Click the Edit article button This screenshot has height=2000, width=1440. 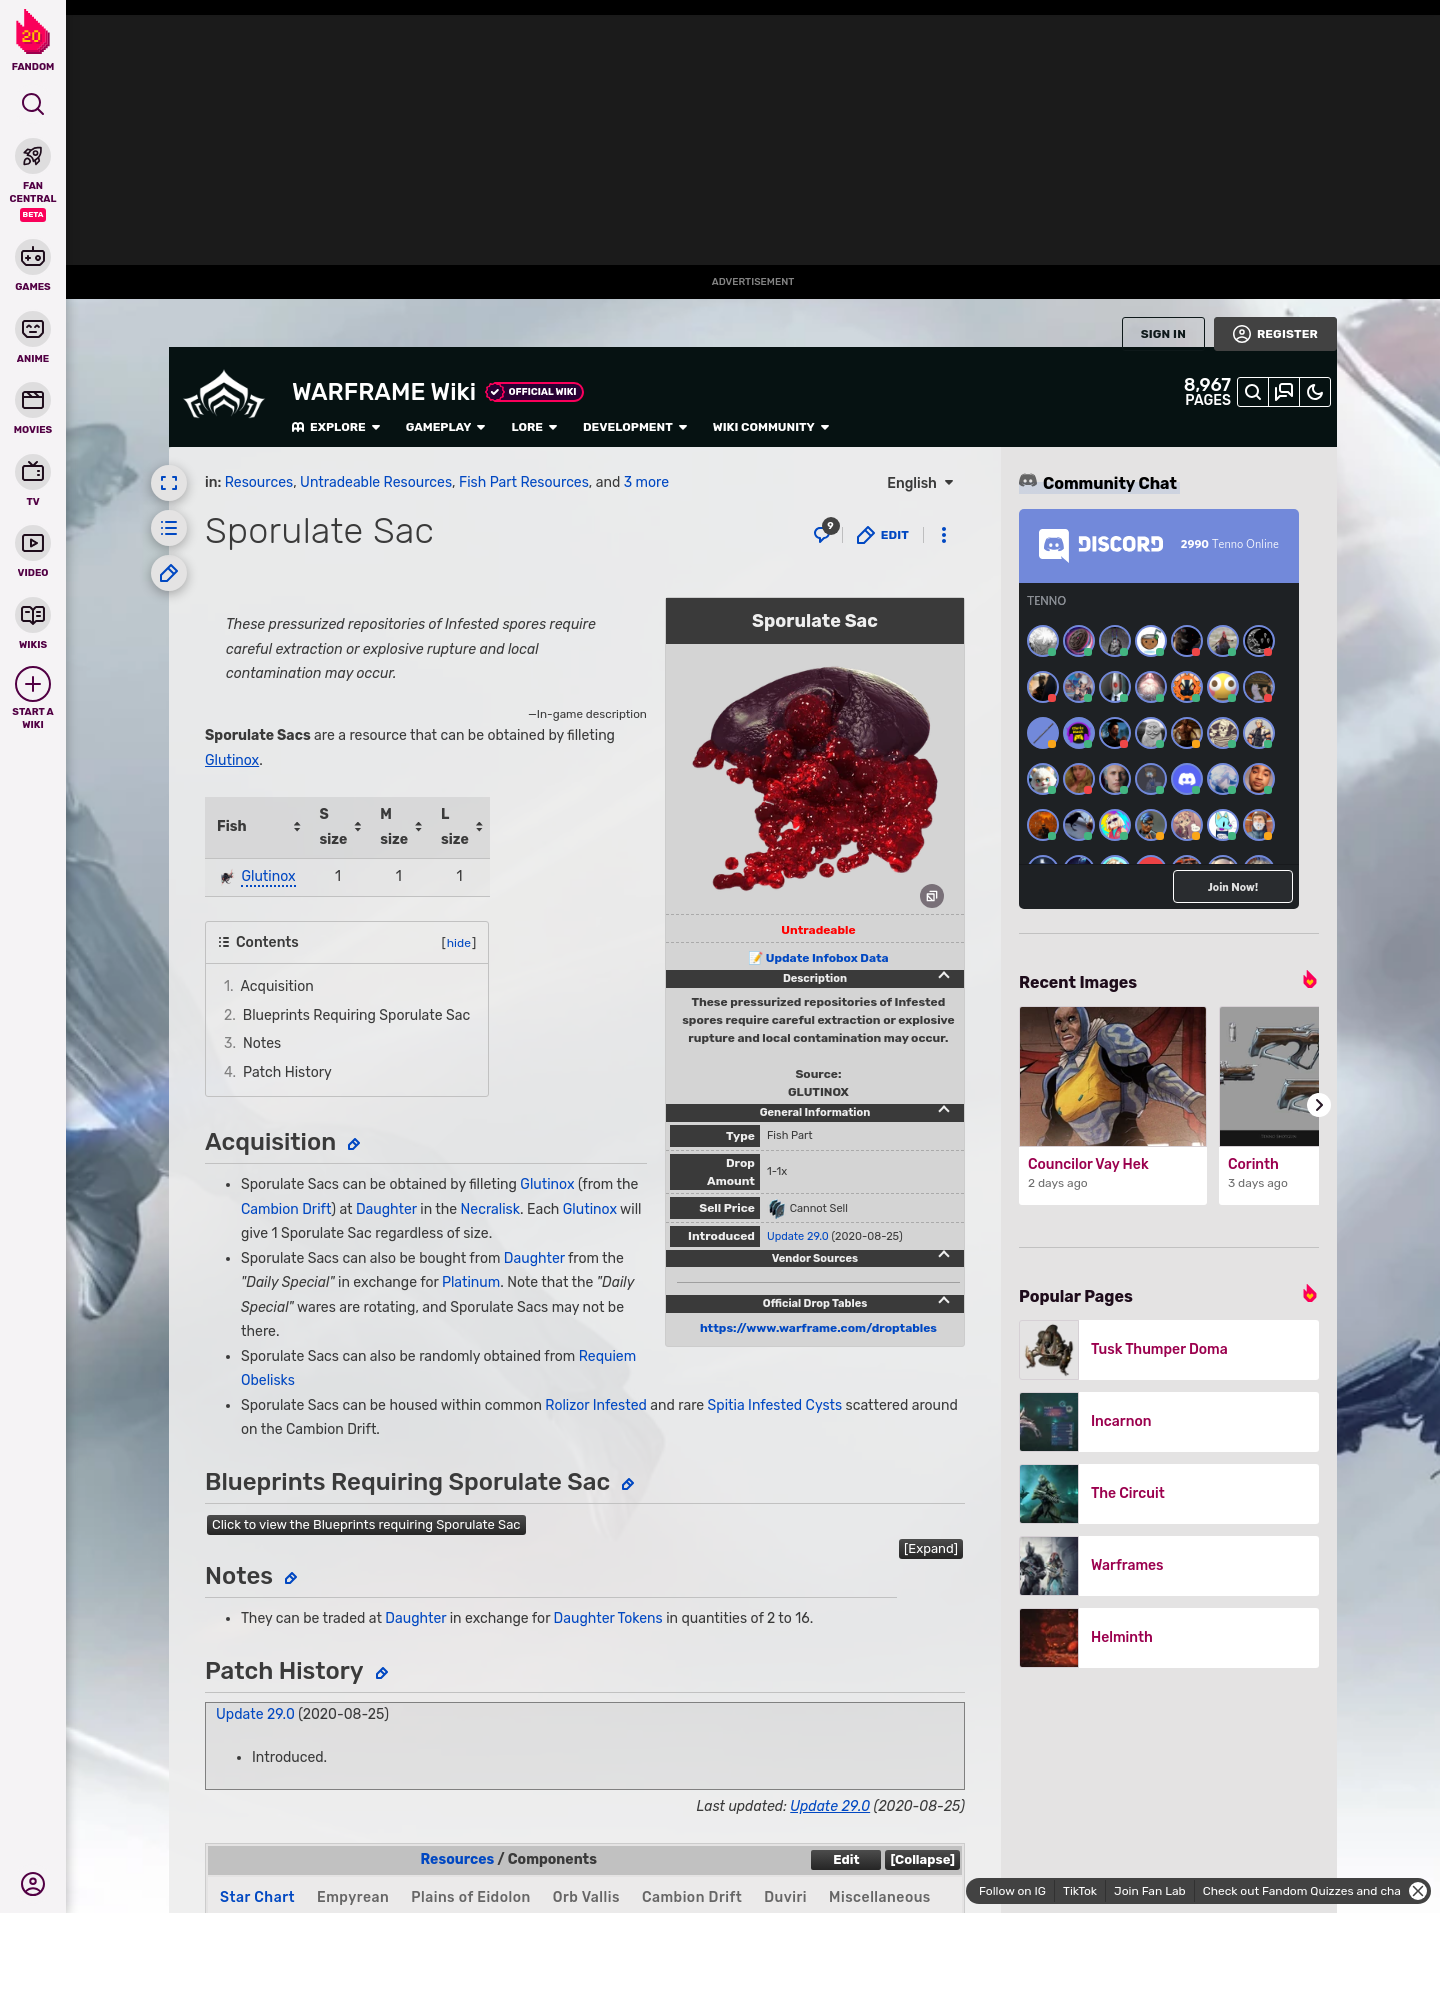(883, 535)
